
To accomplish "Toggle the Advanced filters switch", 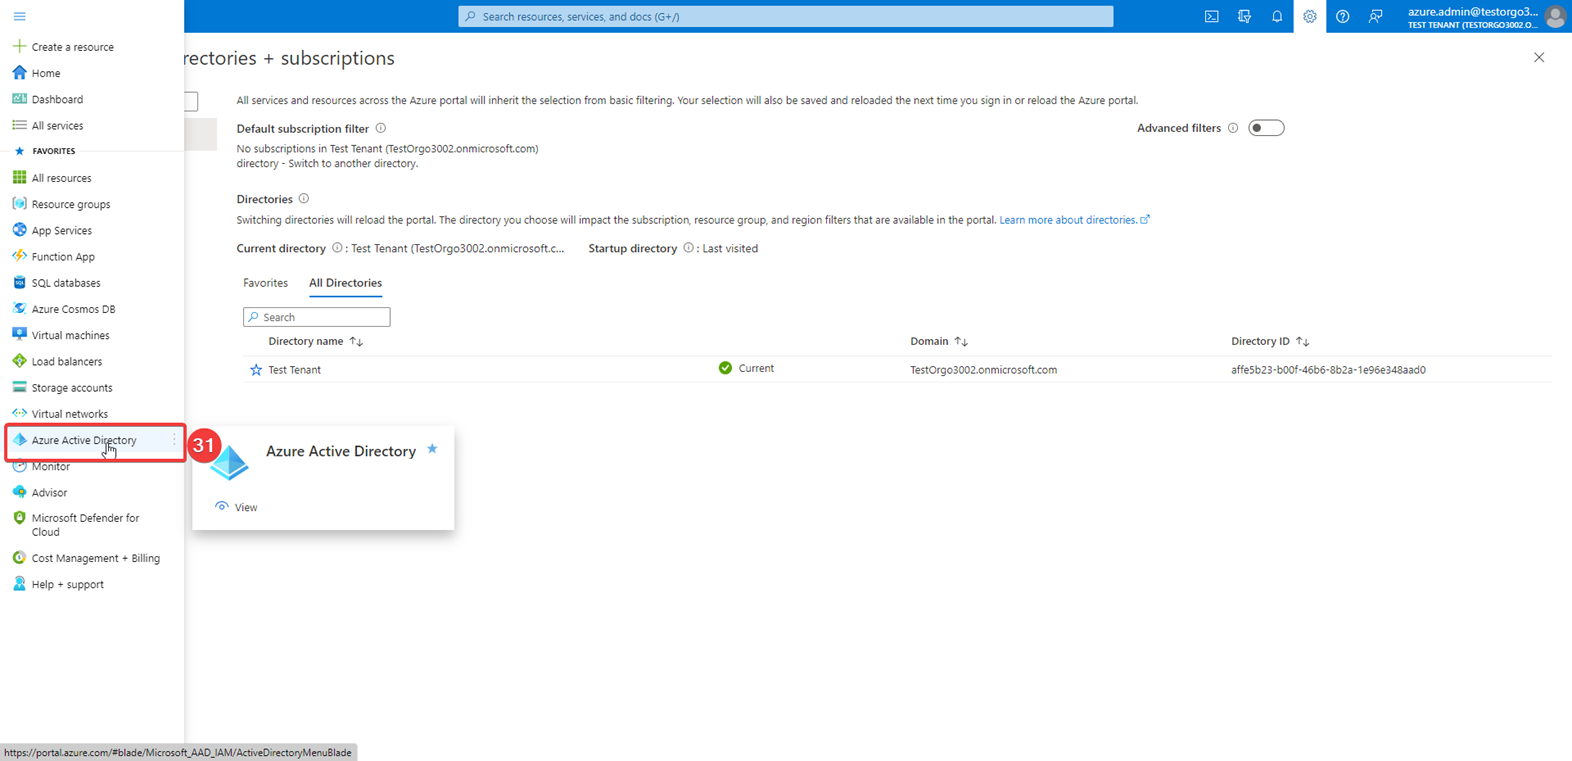I will [x=1266, y=128].
